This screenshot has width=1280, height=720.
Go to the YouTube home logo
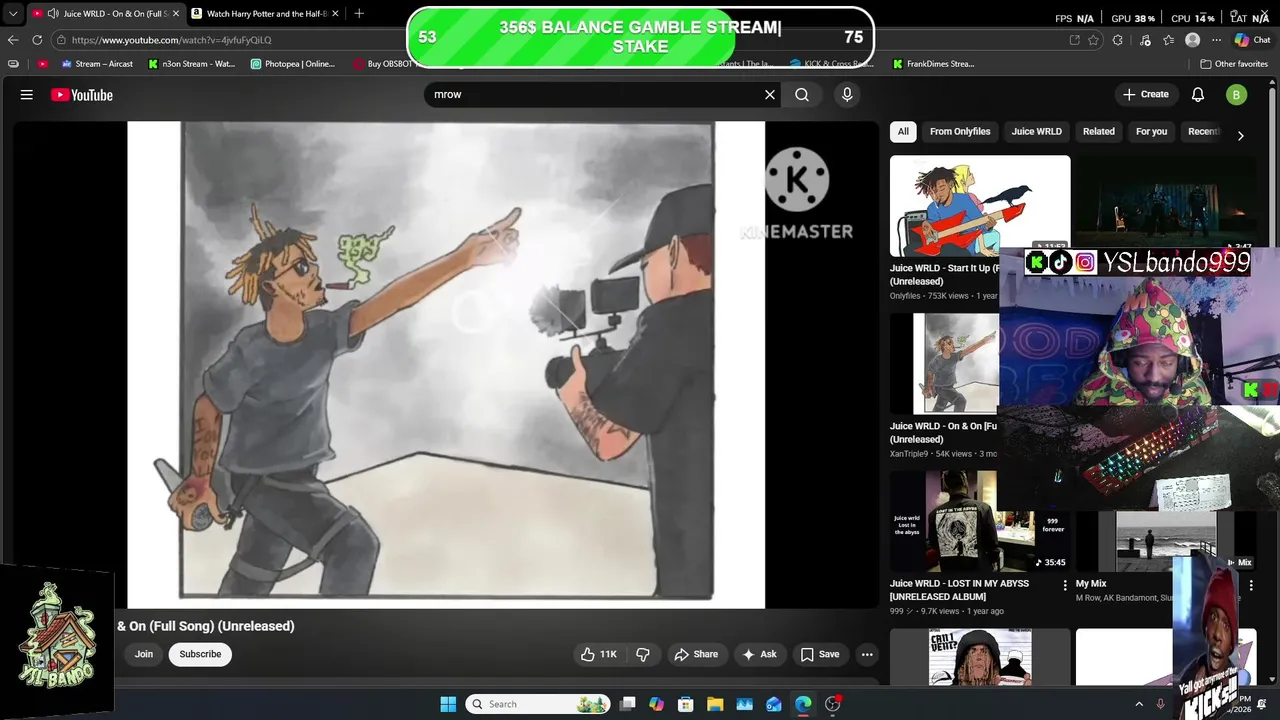point(82,95)
